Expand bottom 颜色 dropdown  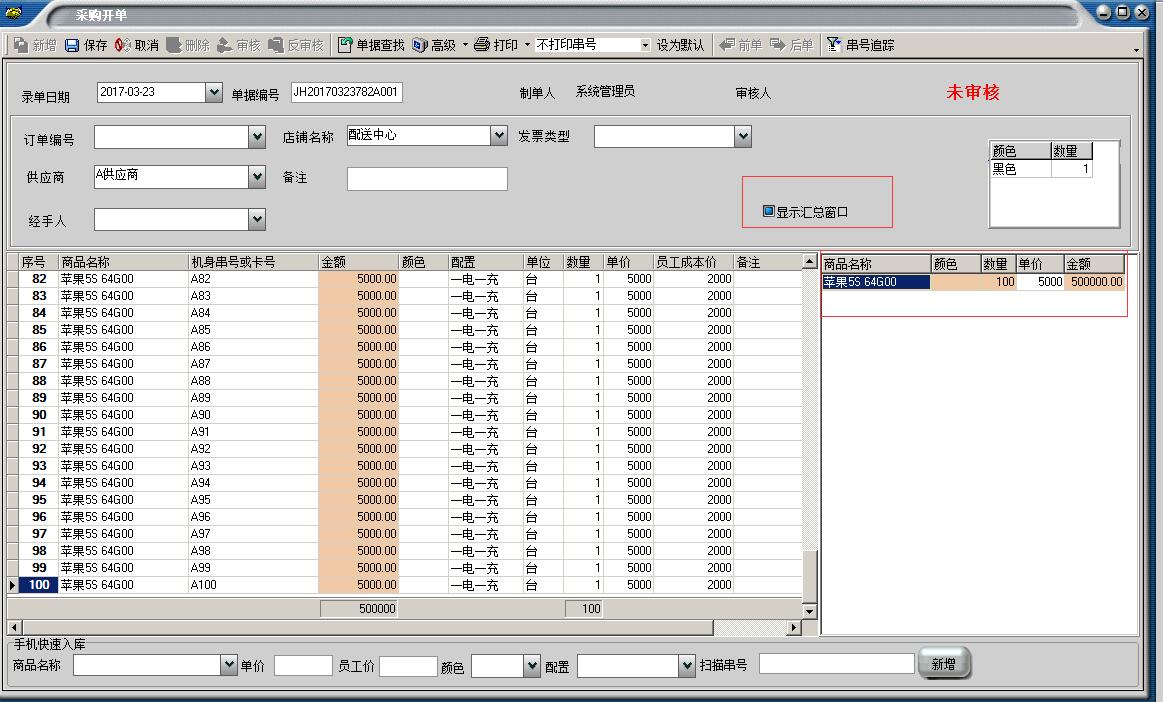click(x=531, y=666)
